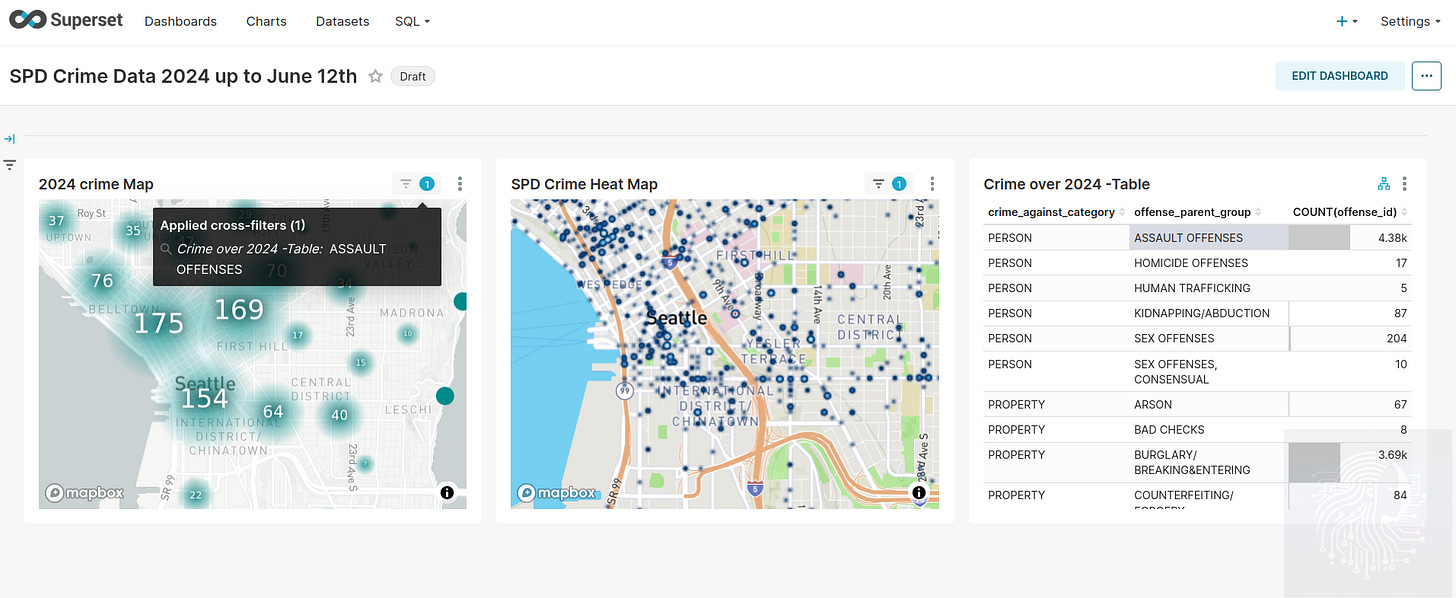Sort by crime_against_category column
1456x598 pixels.
pos(1056,212)
